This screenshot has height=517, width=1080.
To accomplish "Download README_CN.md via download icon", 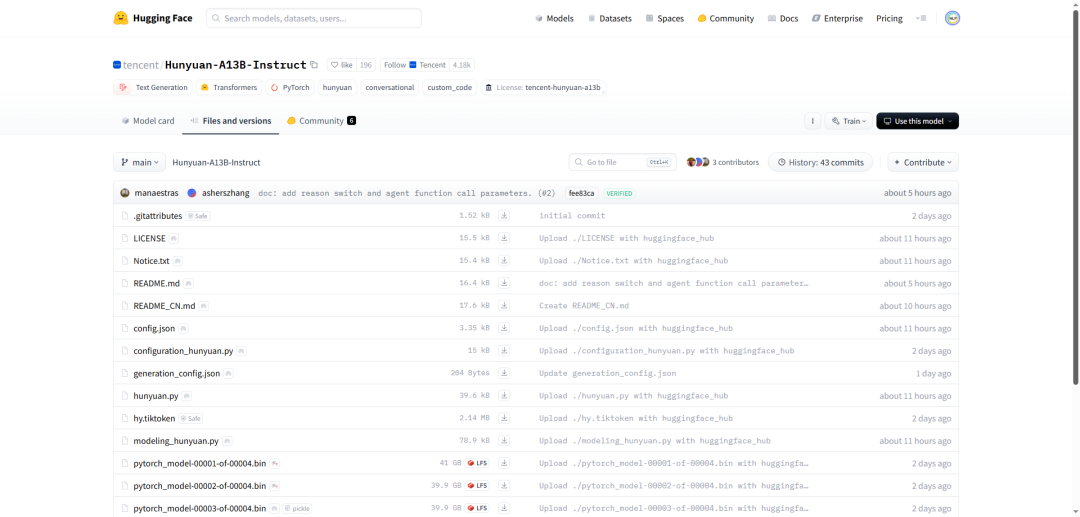I will 504,306.
